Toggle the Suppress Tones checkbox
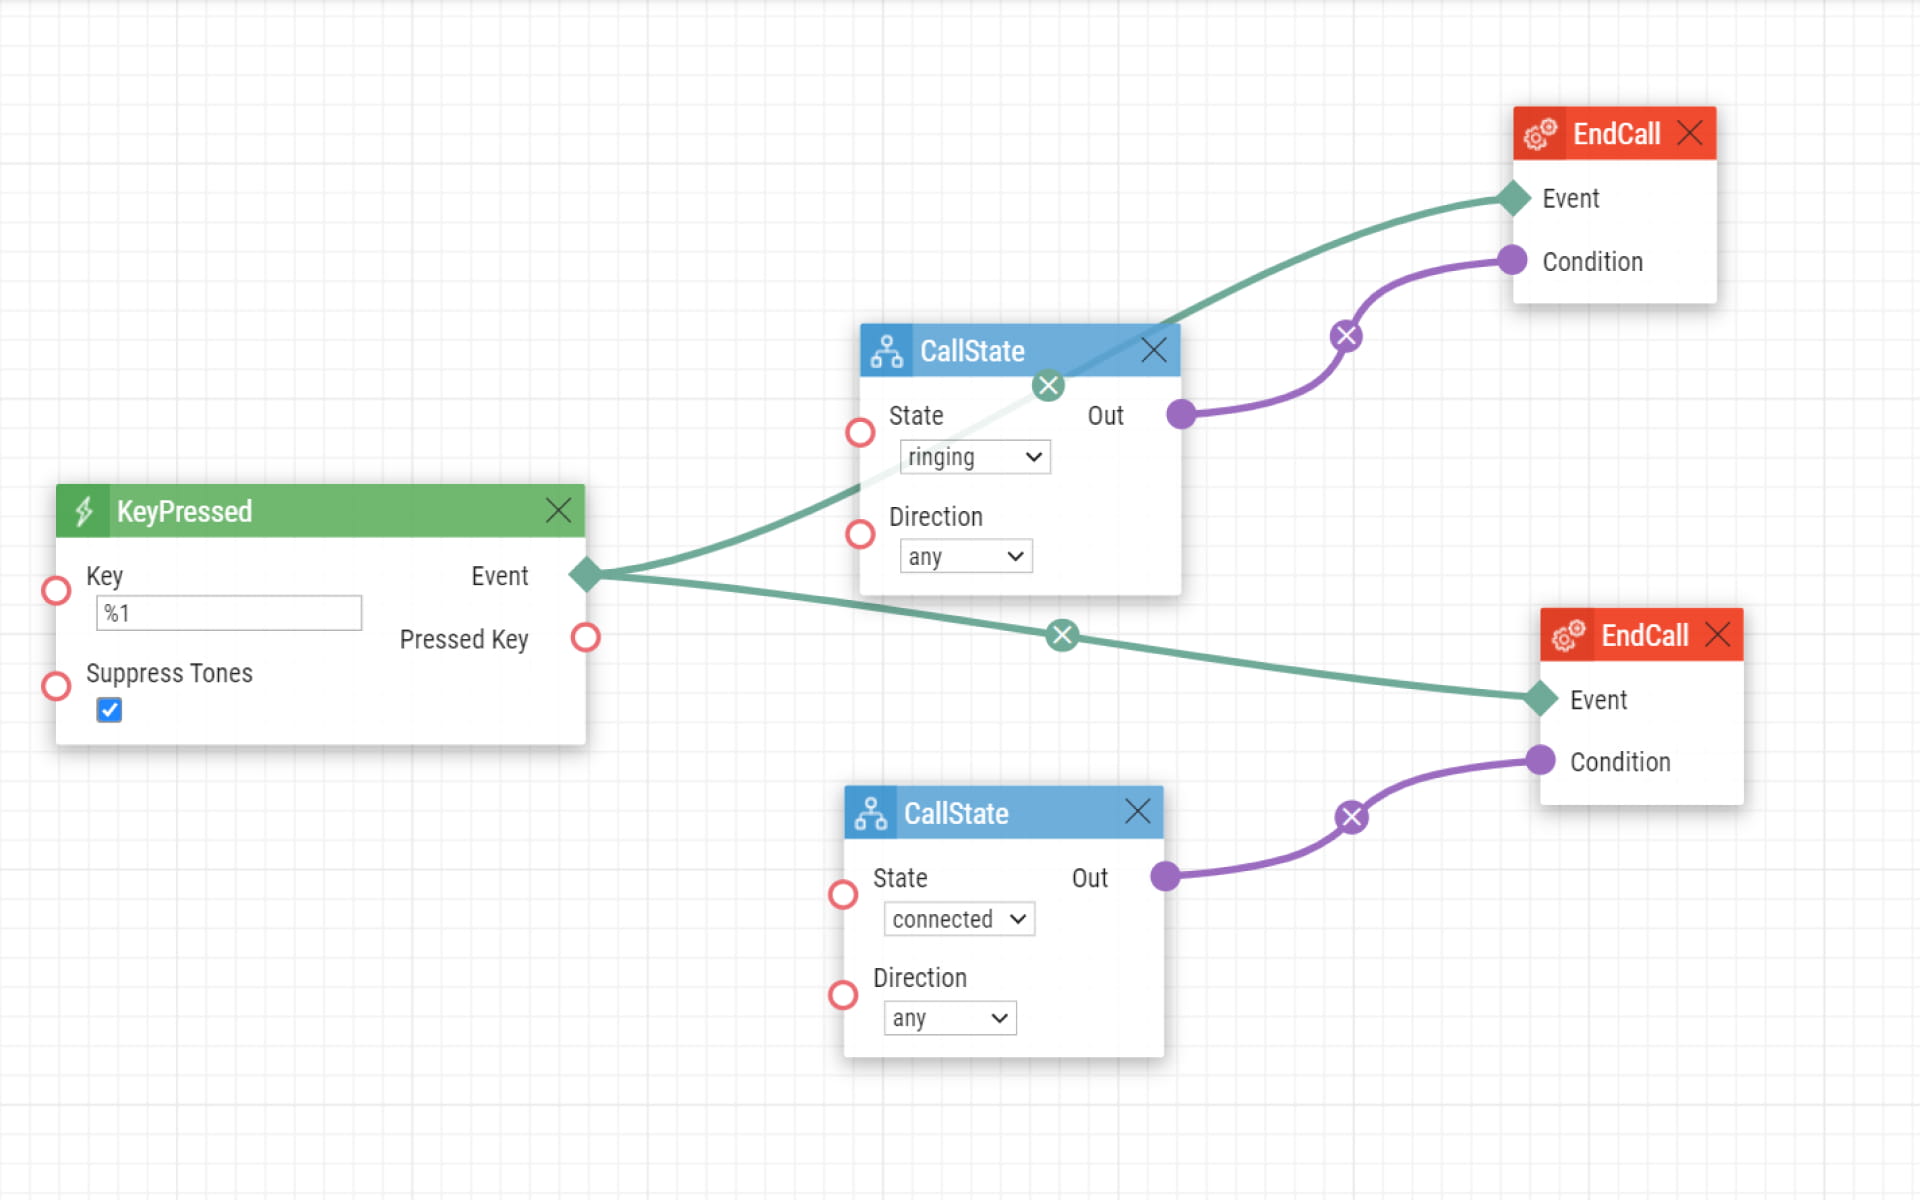The width and height of the screenshot is (1920, 1200). 109,710
